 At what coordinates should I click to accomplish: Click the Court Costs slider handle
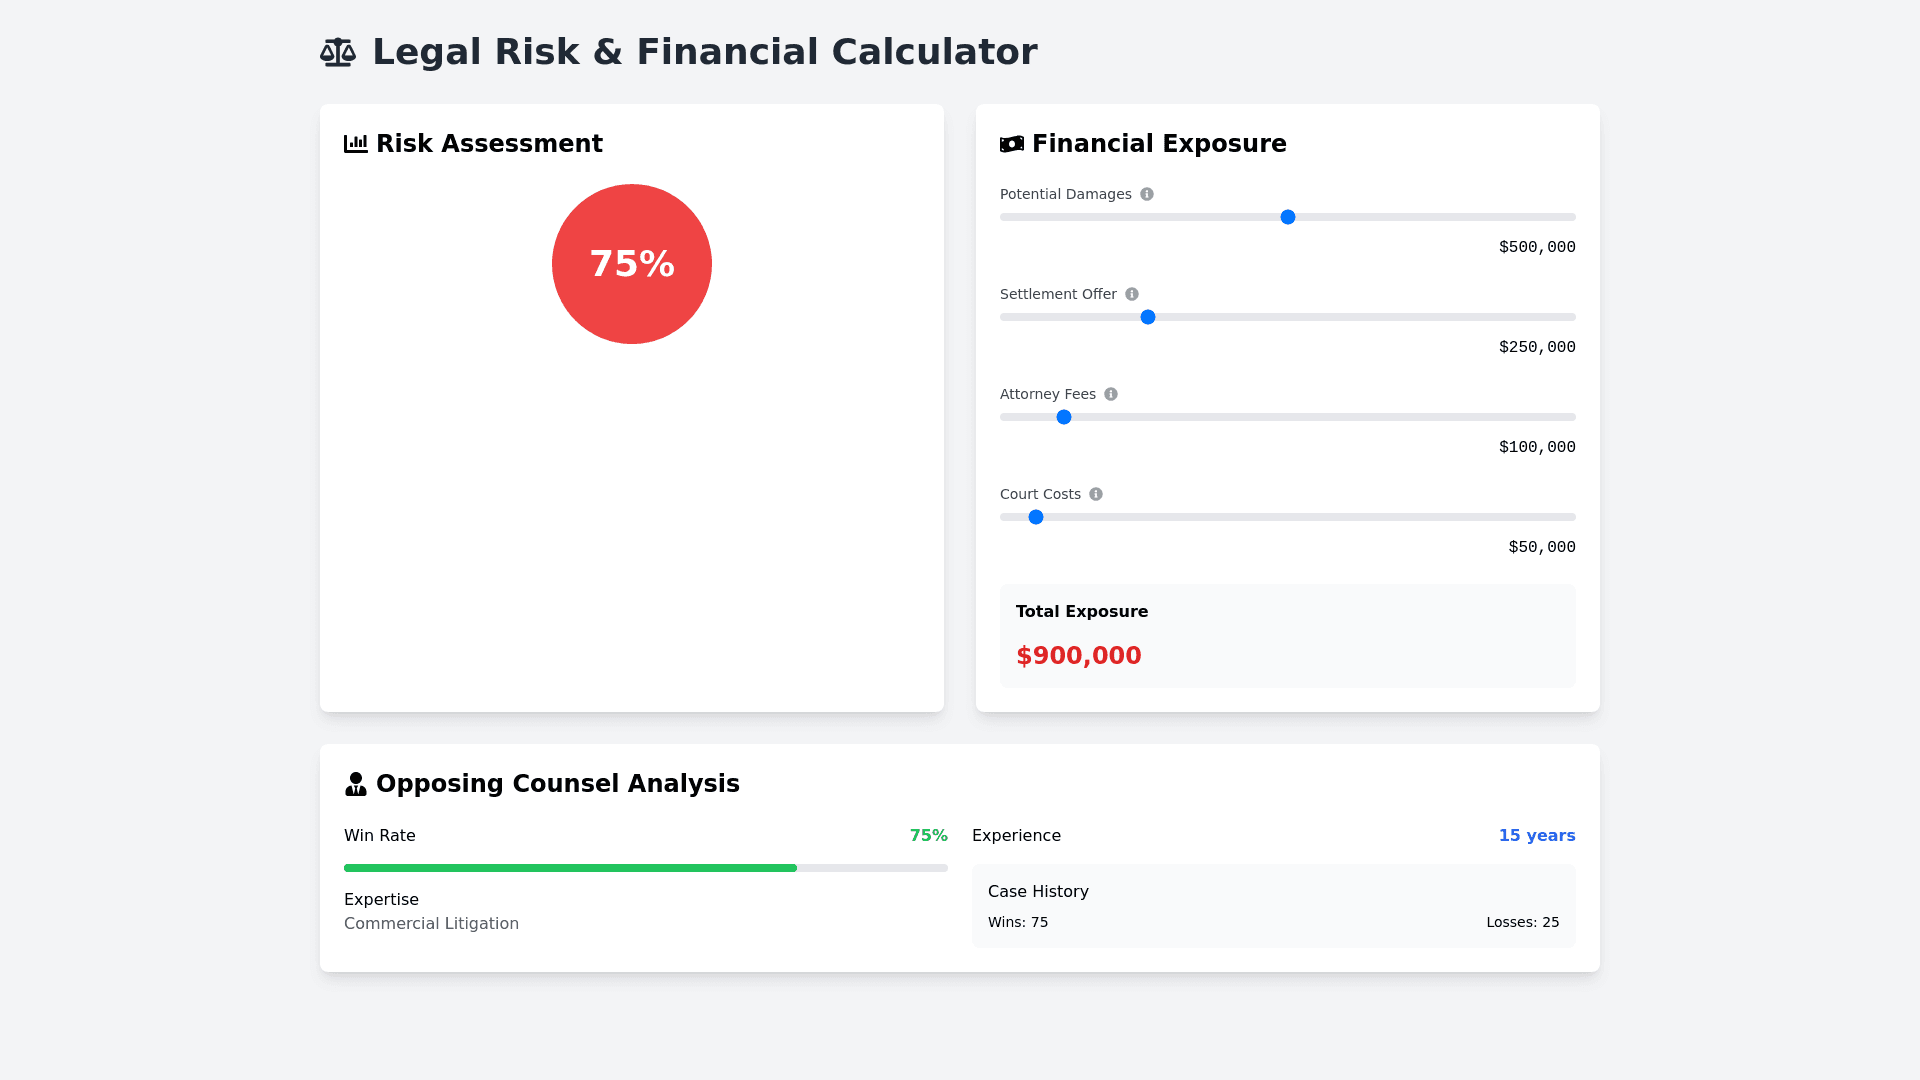click(x=1036, y=517)
